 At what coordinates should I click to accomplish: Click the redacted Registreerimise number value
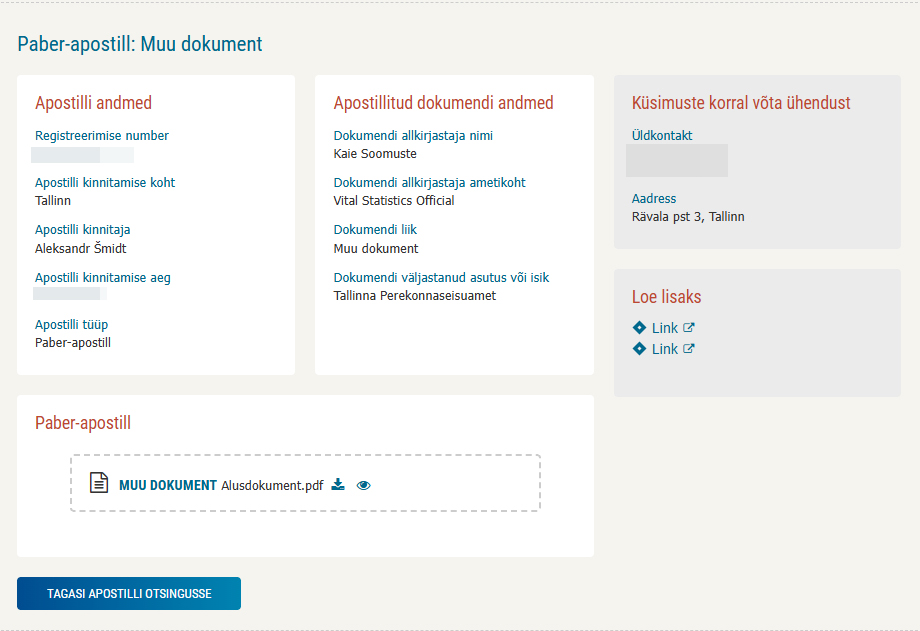pos(82,155)
